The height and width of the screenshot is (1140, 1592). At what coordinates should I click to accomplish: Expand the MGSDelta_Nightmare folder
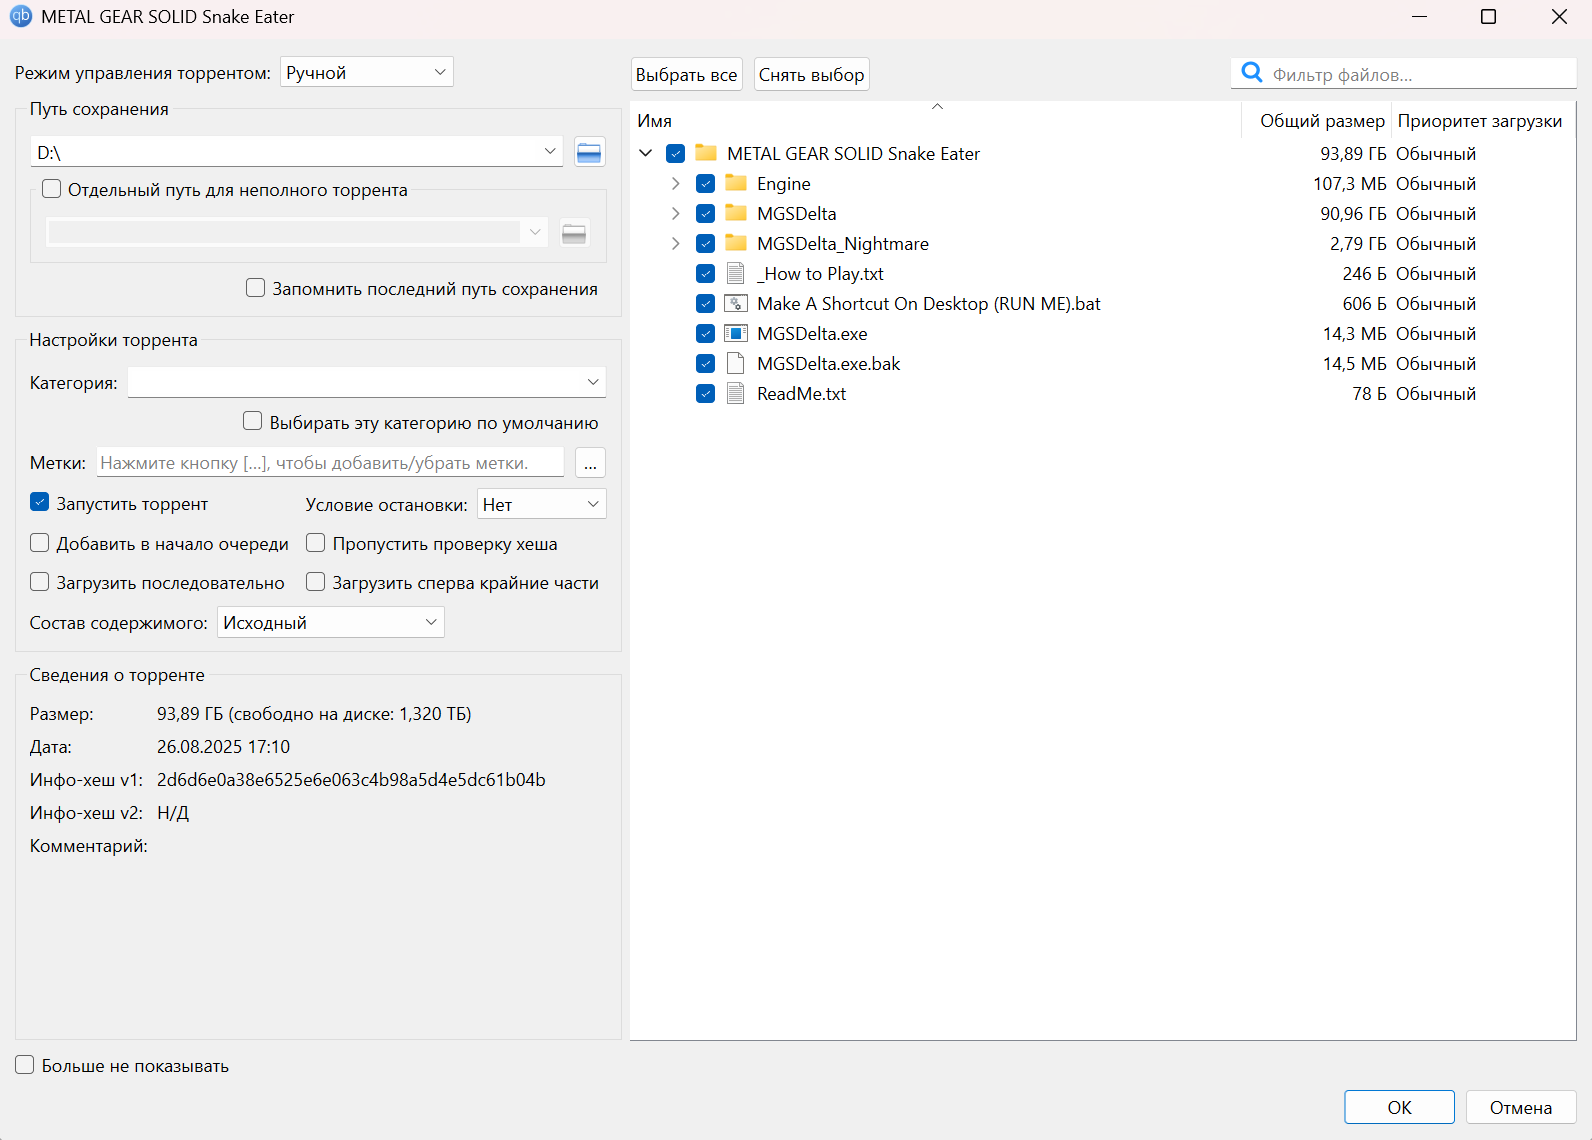(x=676, y=244)
